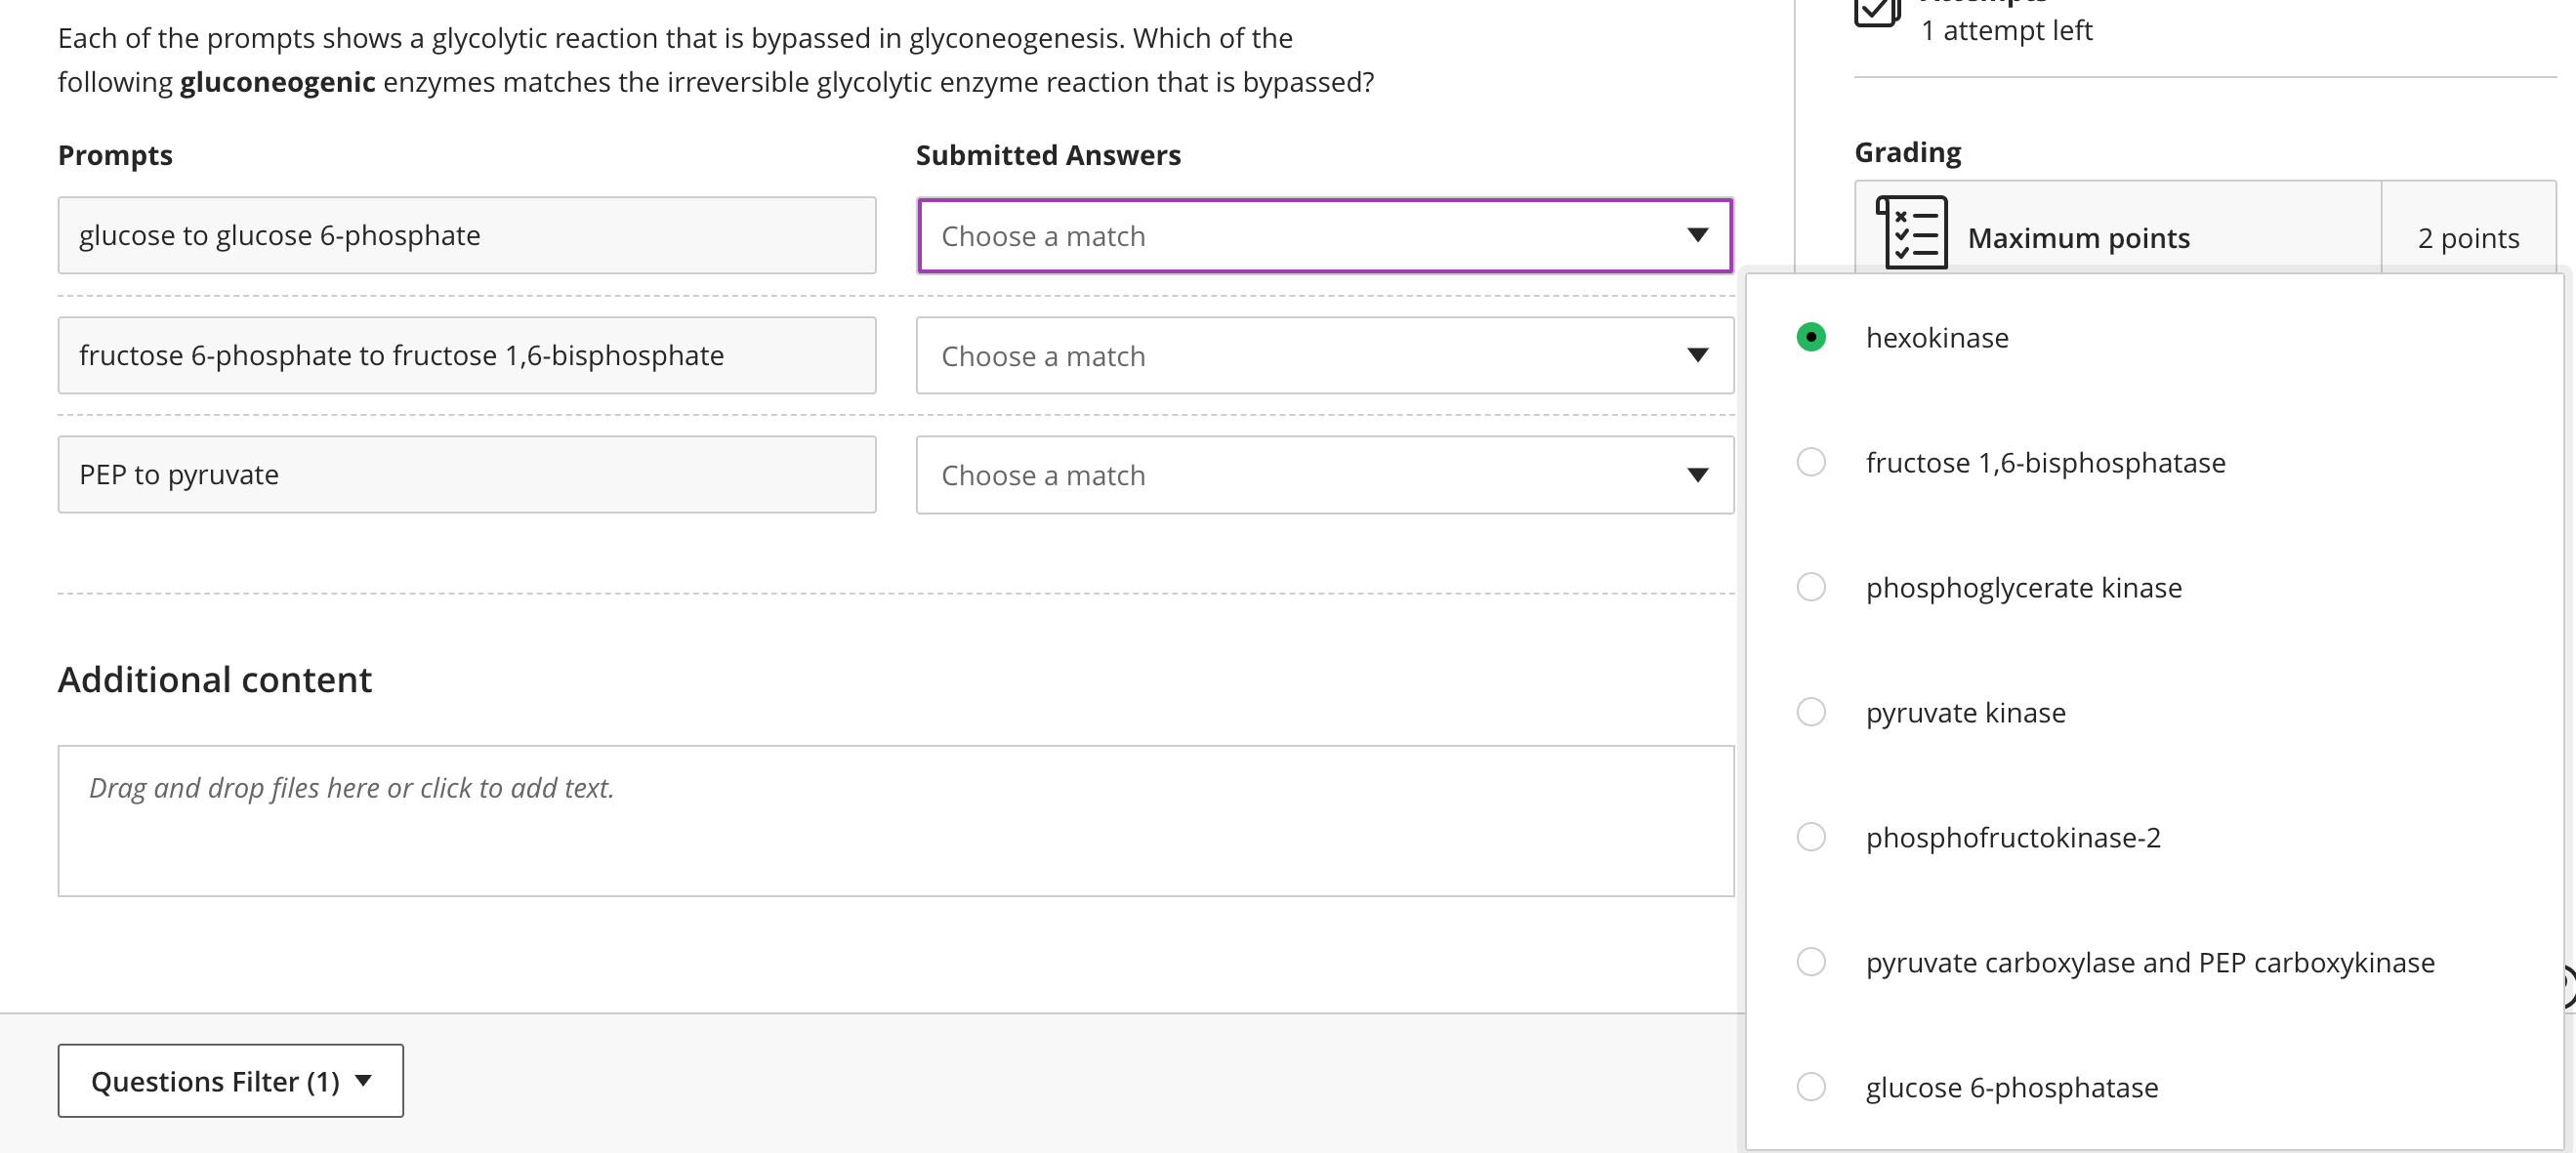Pick the pyruvate kinase radio option
The width and height of the screenshot is (2576, 1153).
pyautogui.click(x=1811, y=712)
